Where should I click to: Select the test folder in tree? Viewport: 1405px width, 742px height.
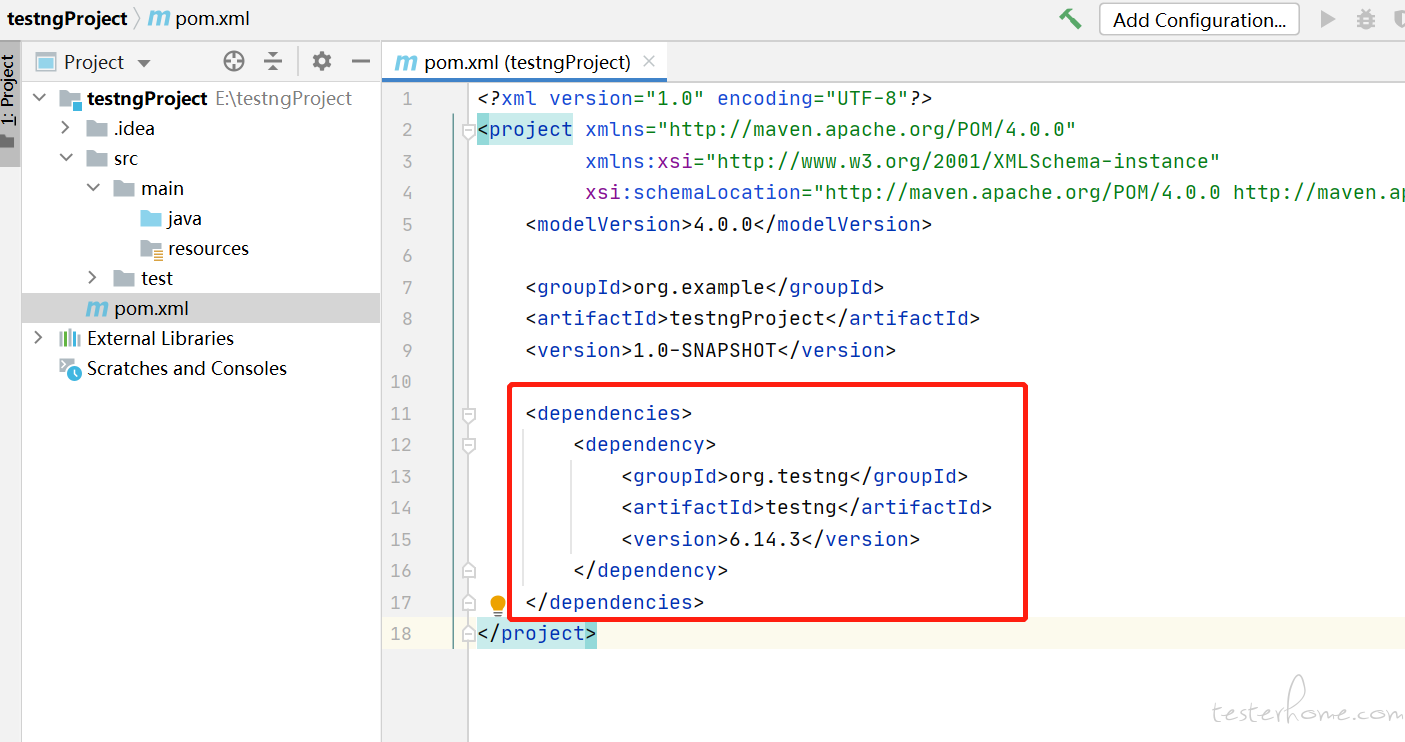point(157,278)
